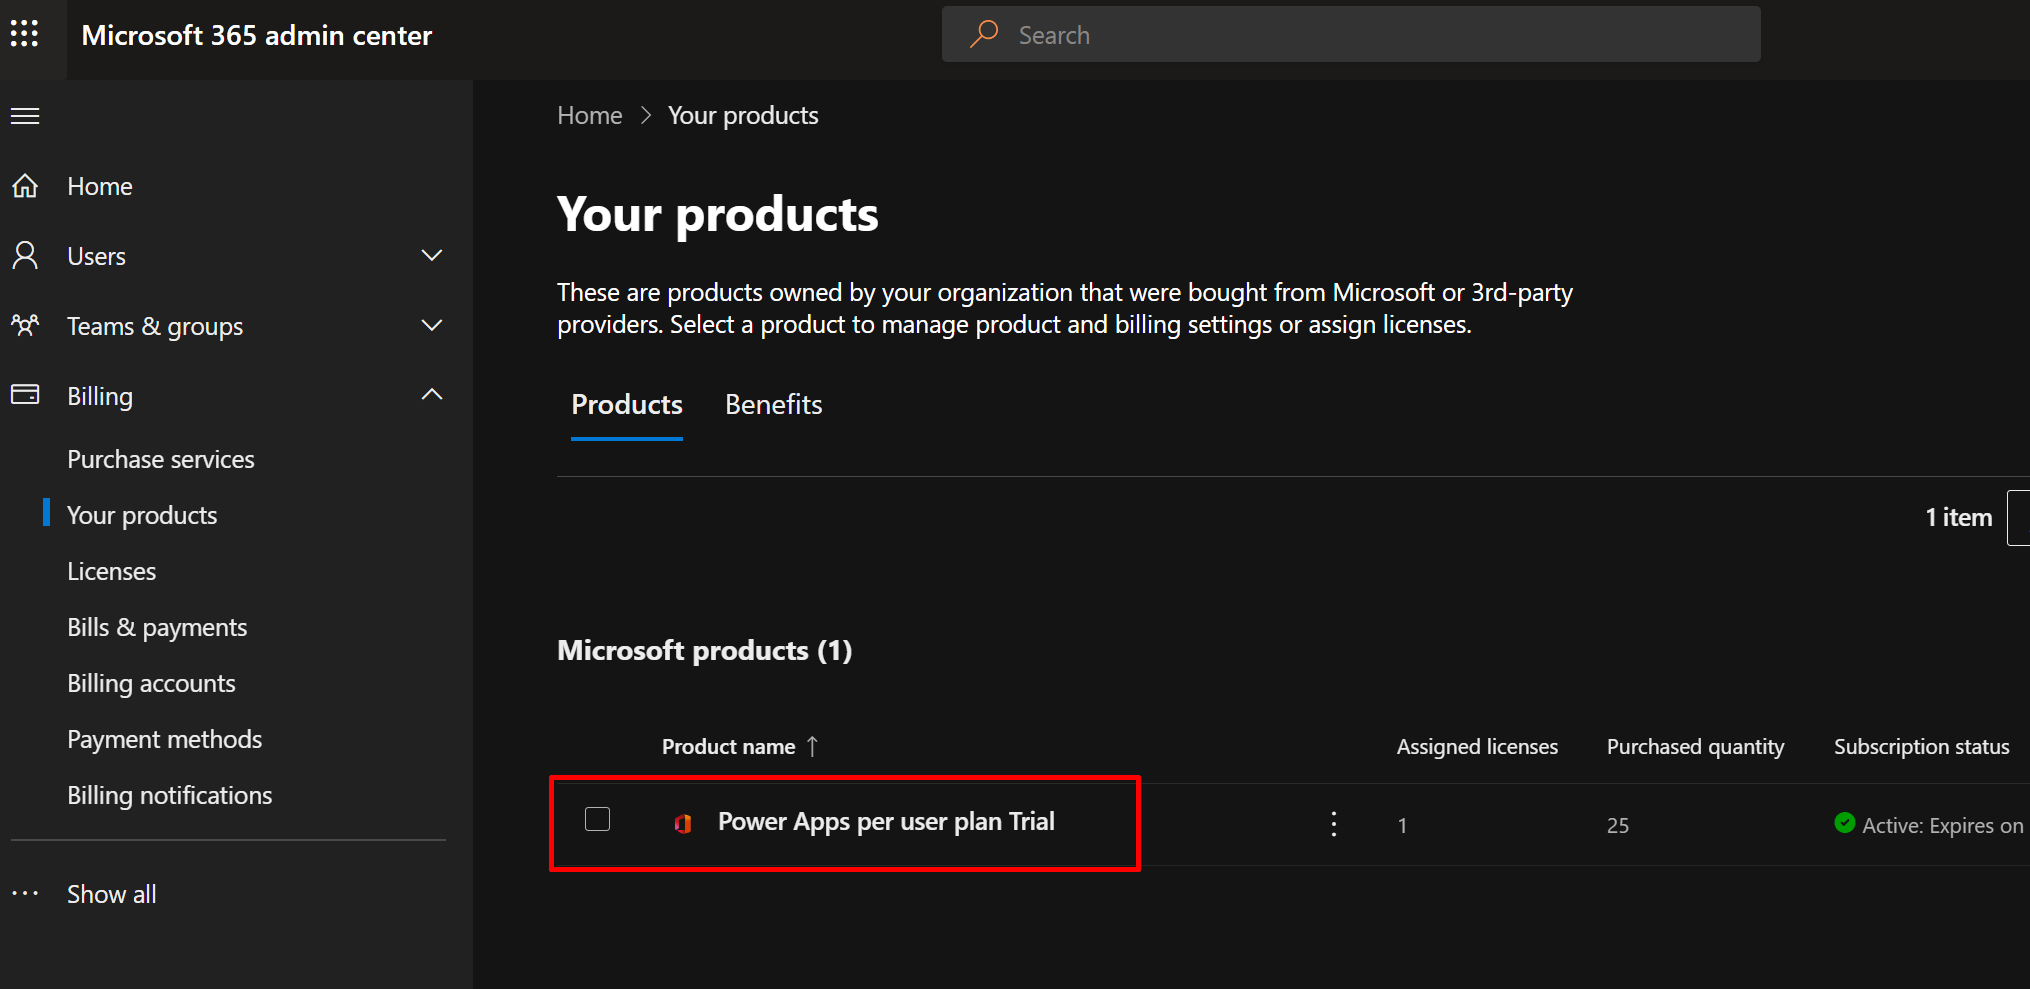Collapse the navigation menu hamburger icon
Screen dimensions: 2030x989
(x=25, y=116)
